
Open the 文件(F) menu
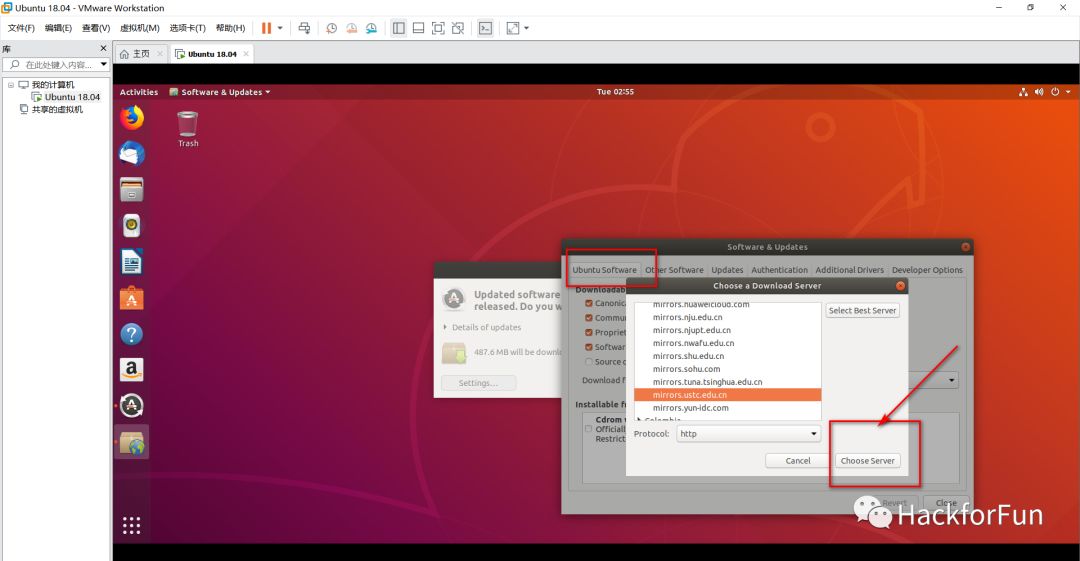(21, 28)
